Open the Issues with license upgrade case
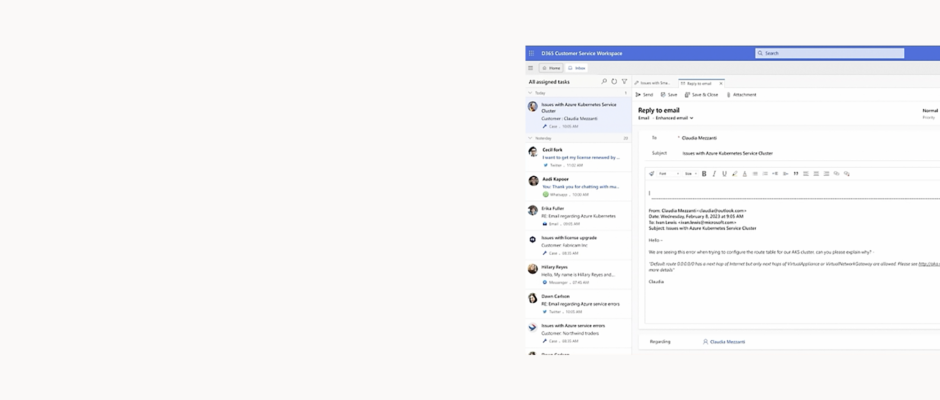 coord(579,245)
